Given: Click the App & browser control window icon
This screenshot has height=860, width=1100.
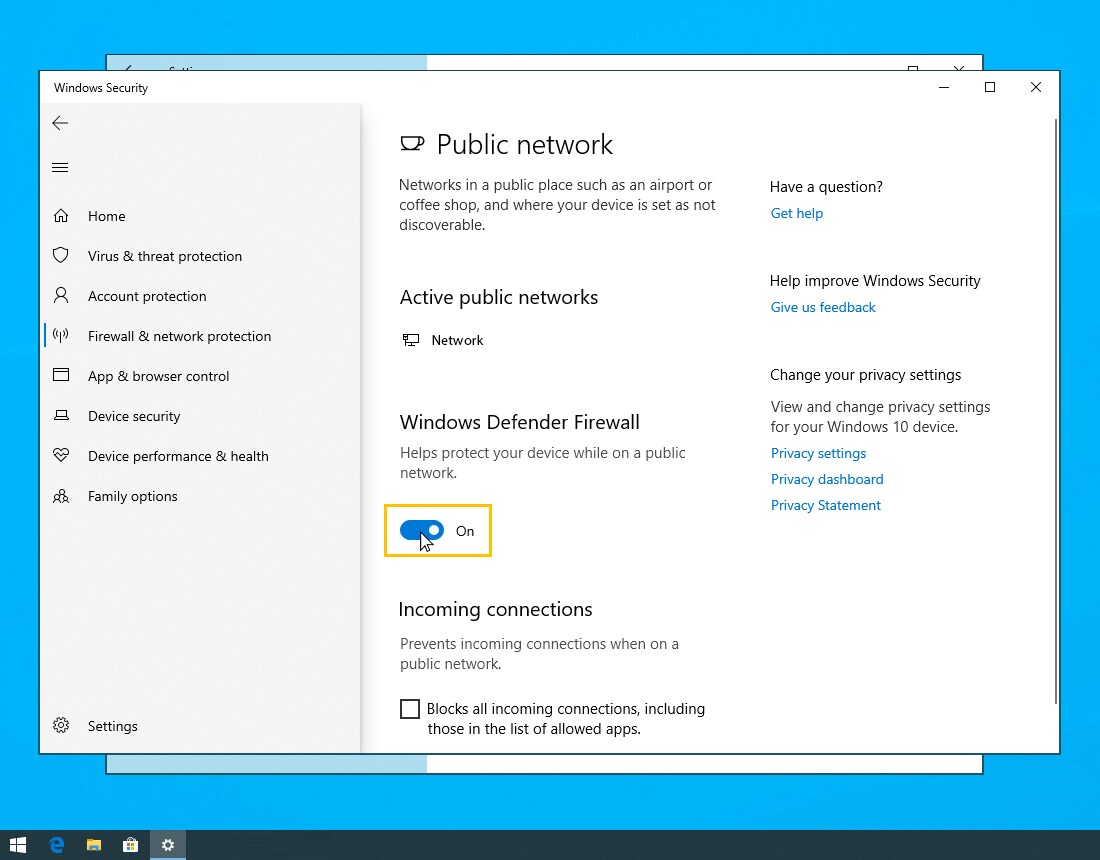Looking at the screenshot, I should (x=61, y=375).
